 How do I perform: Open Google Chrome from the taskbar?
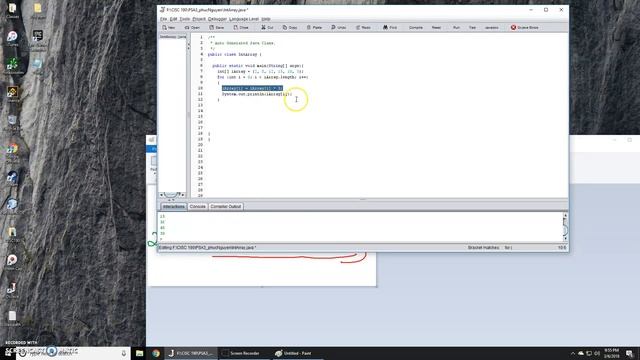156,353
